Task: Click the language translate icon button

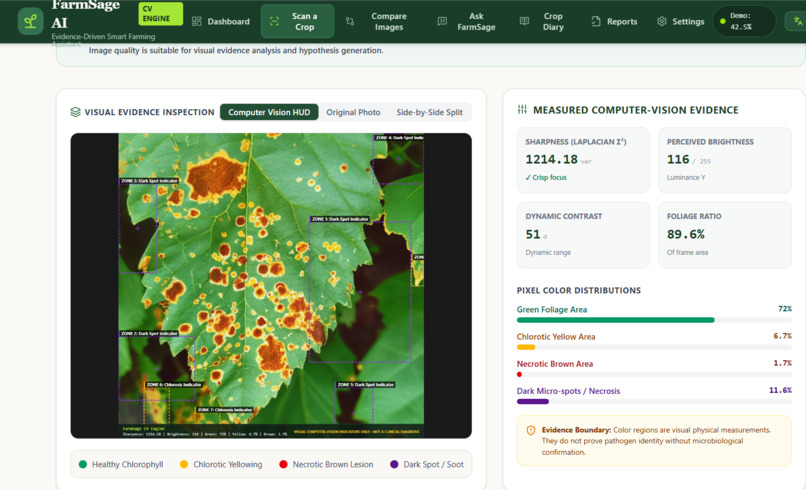Action: 797,22
